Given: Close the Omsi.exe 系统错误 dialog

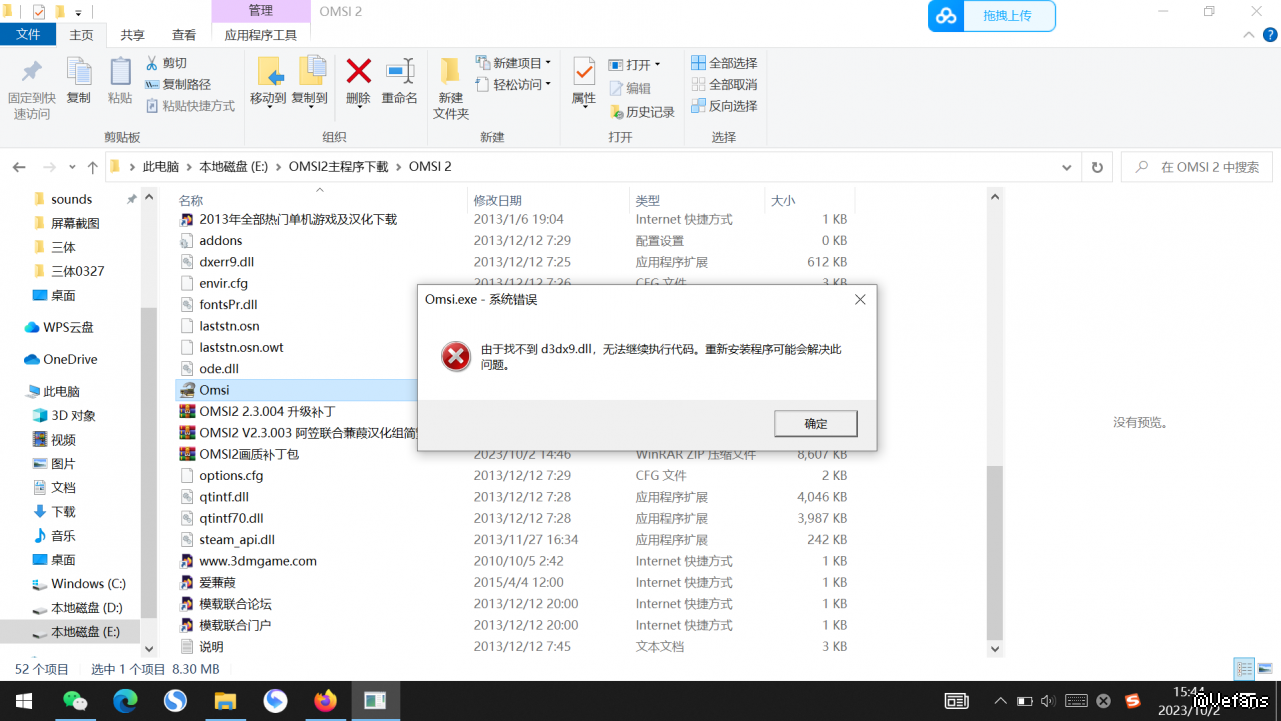Looking at the screenshot, I should point(860,299).
